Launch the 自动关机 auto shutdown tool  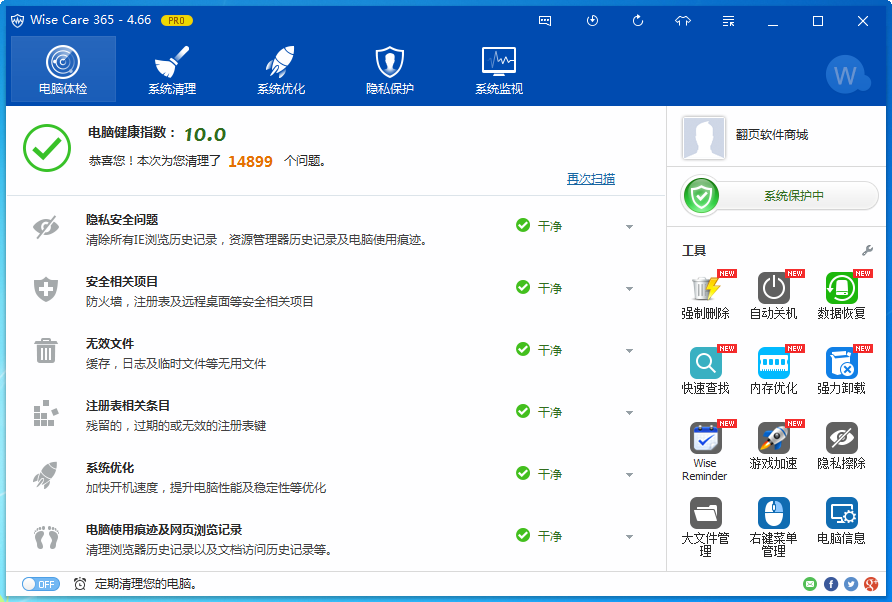click(x=773, y=296)
